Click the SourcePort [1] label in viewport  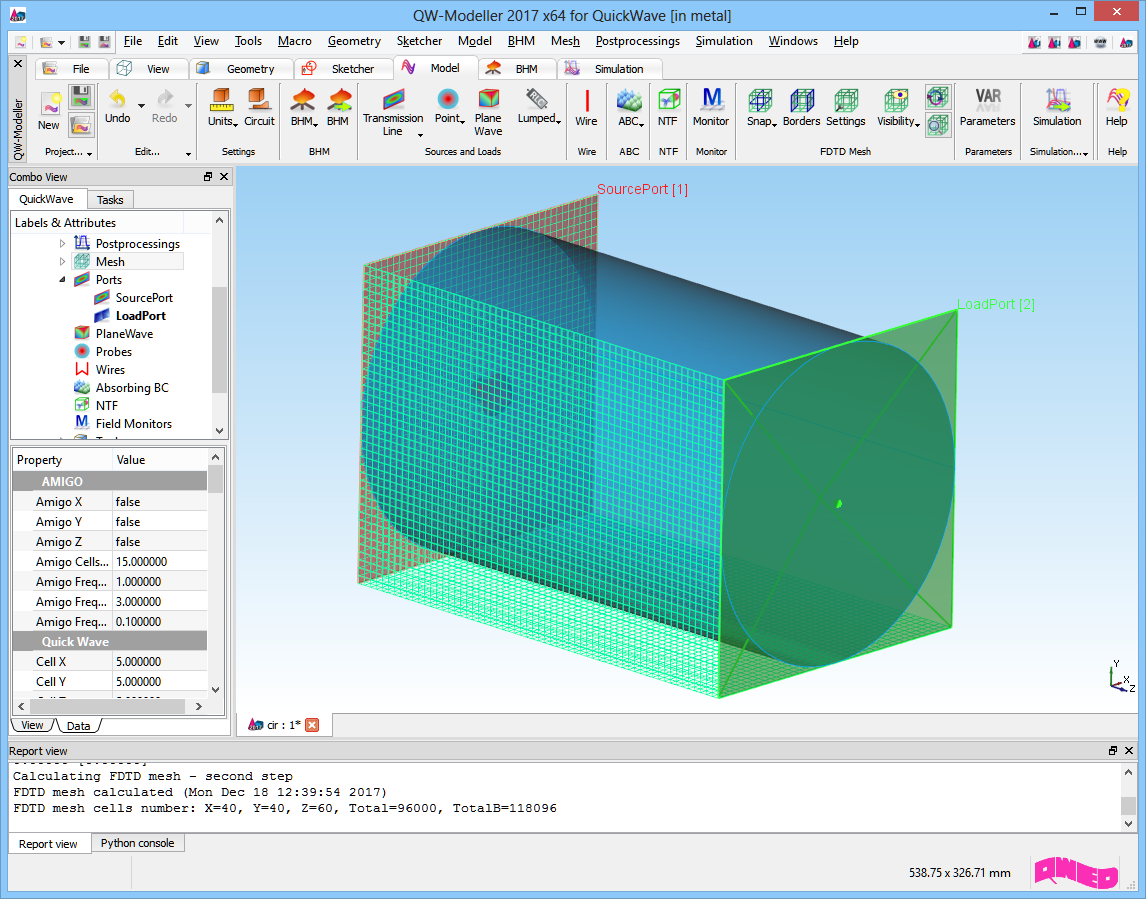tap(642, 189)
